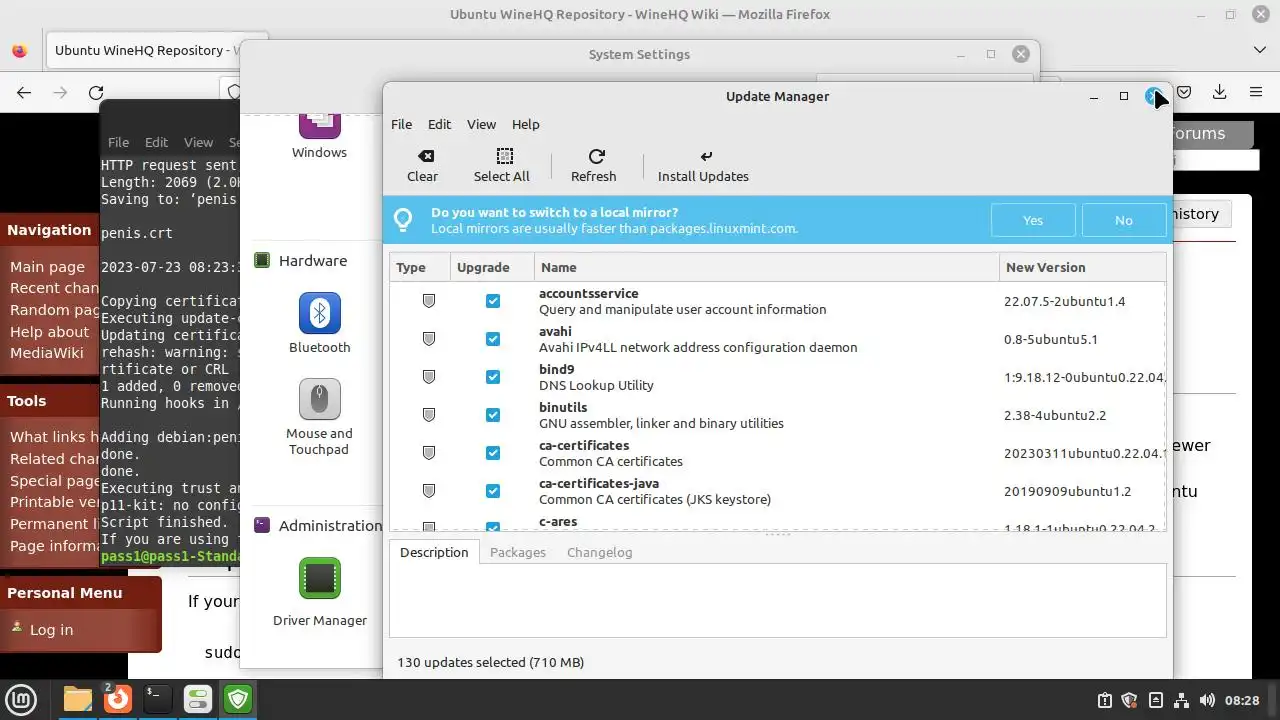The width and height of the screenshot is (1280, 720).
Task: Click the volume icon in the system tray
Action: point(1207,700)
